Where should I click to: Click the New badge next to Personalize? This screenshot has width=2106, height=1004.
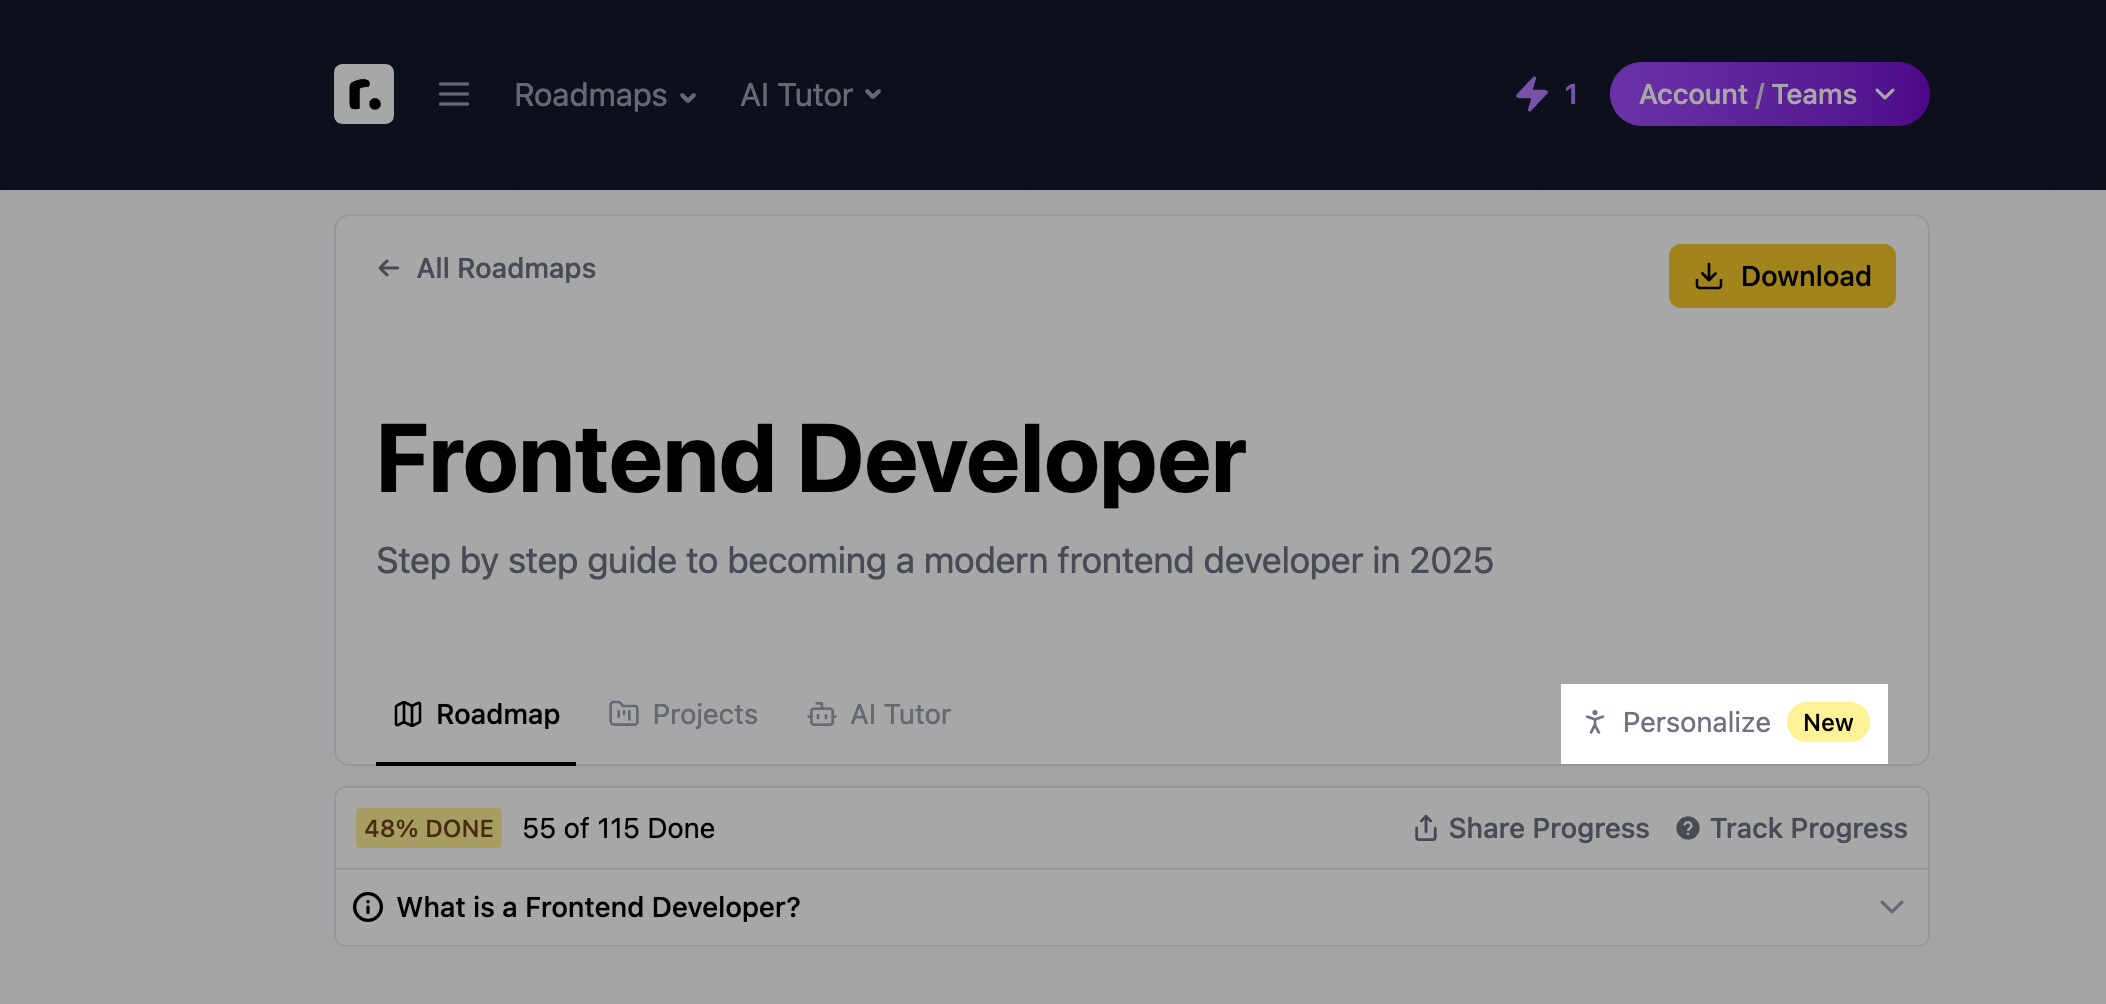[x=1828, y=723]
